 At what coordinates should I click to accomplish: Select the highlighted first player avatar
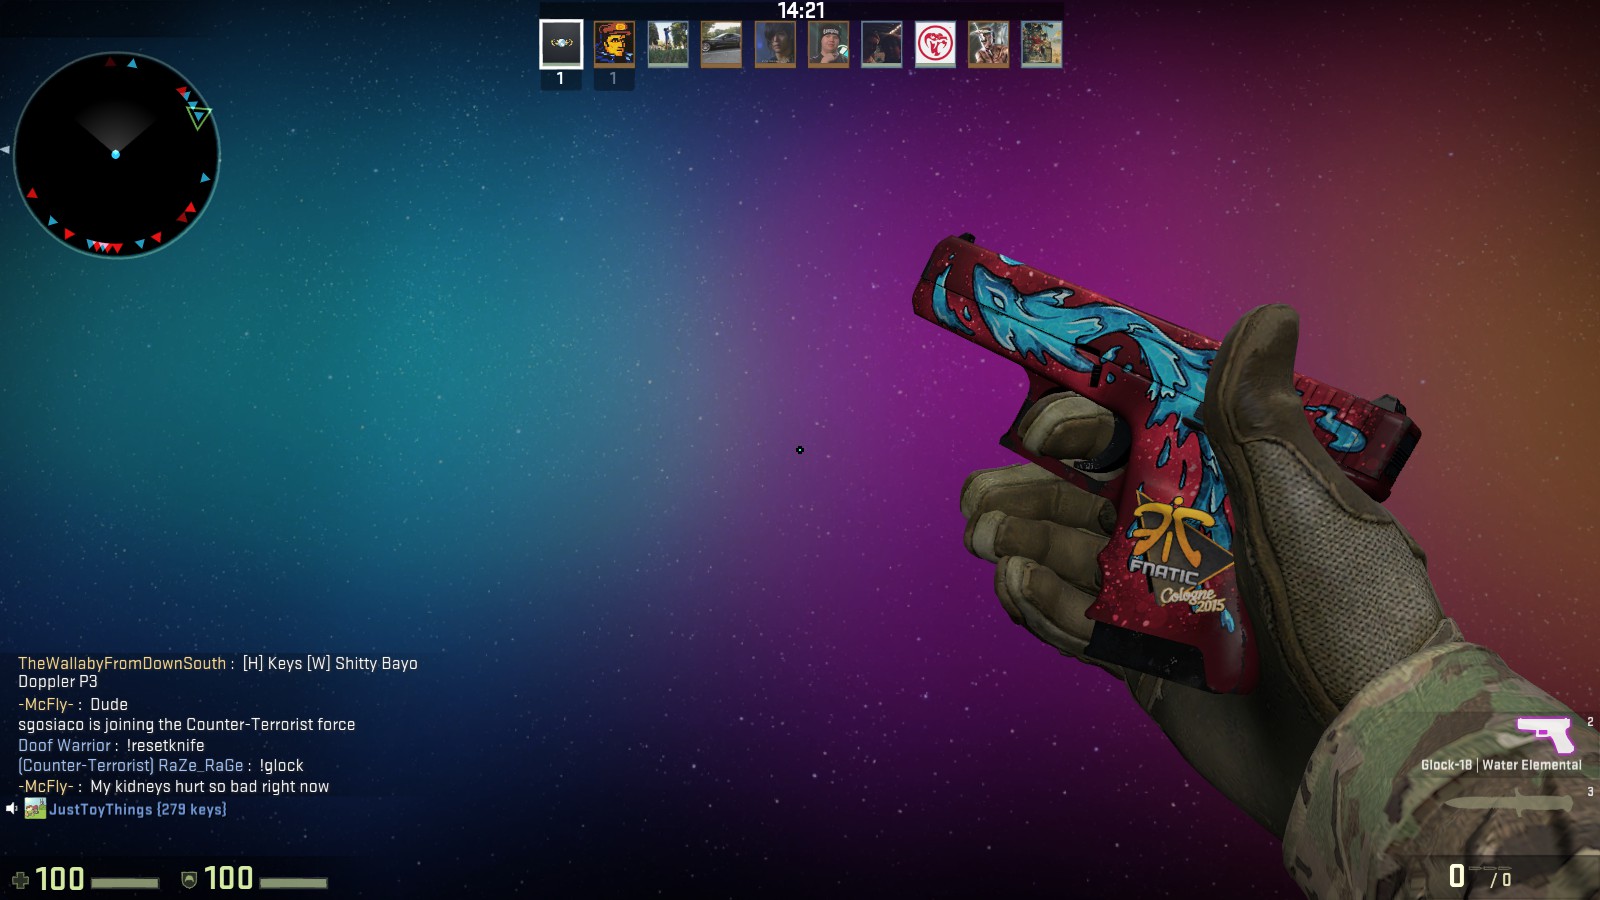point(561,44)
